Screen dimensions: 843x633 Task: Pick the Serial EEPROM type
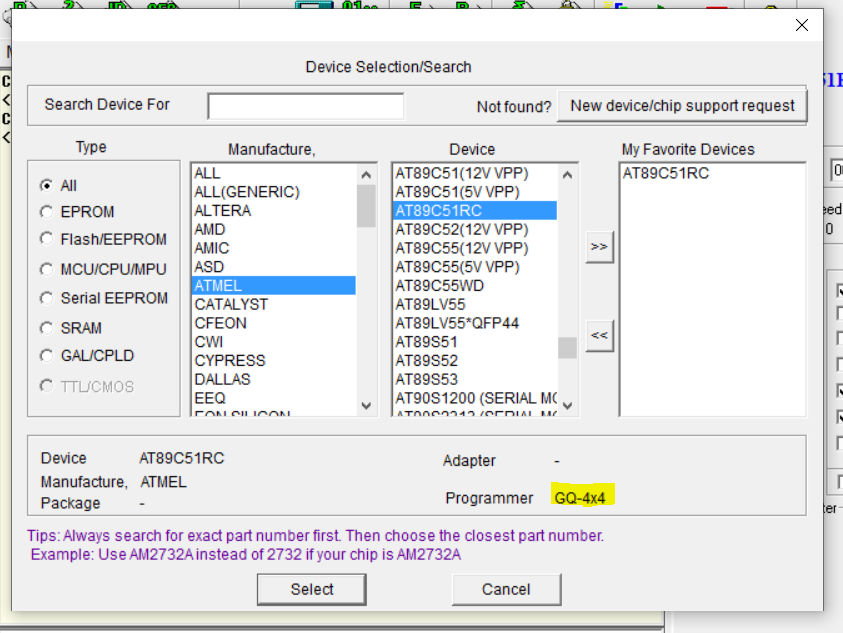(46, 298)
